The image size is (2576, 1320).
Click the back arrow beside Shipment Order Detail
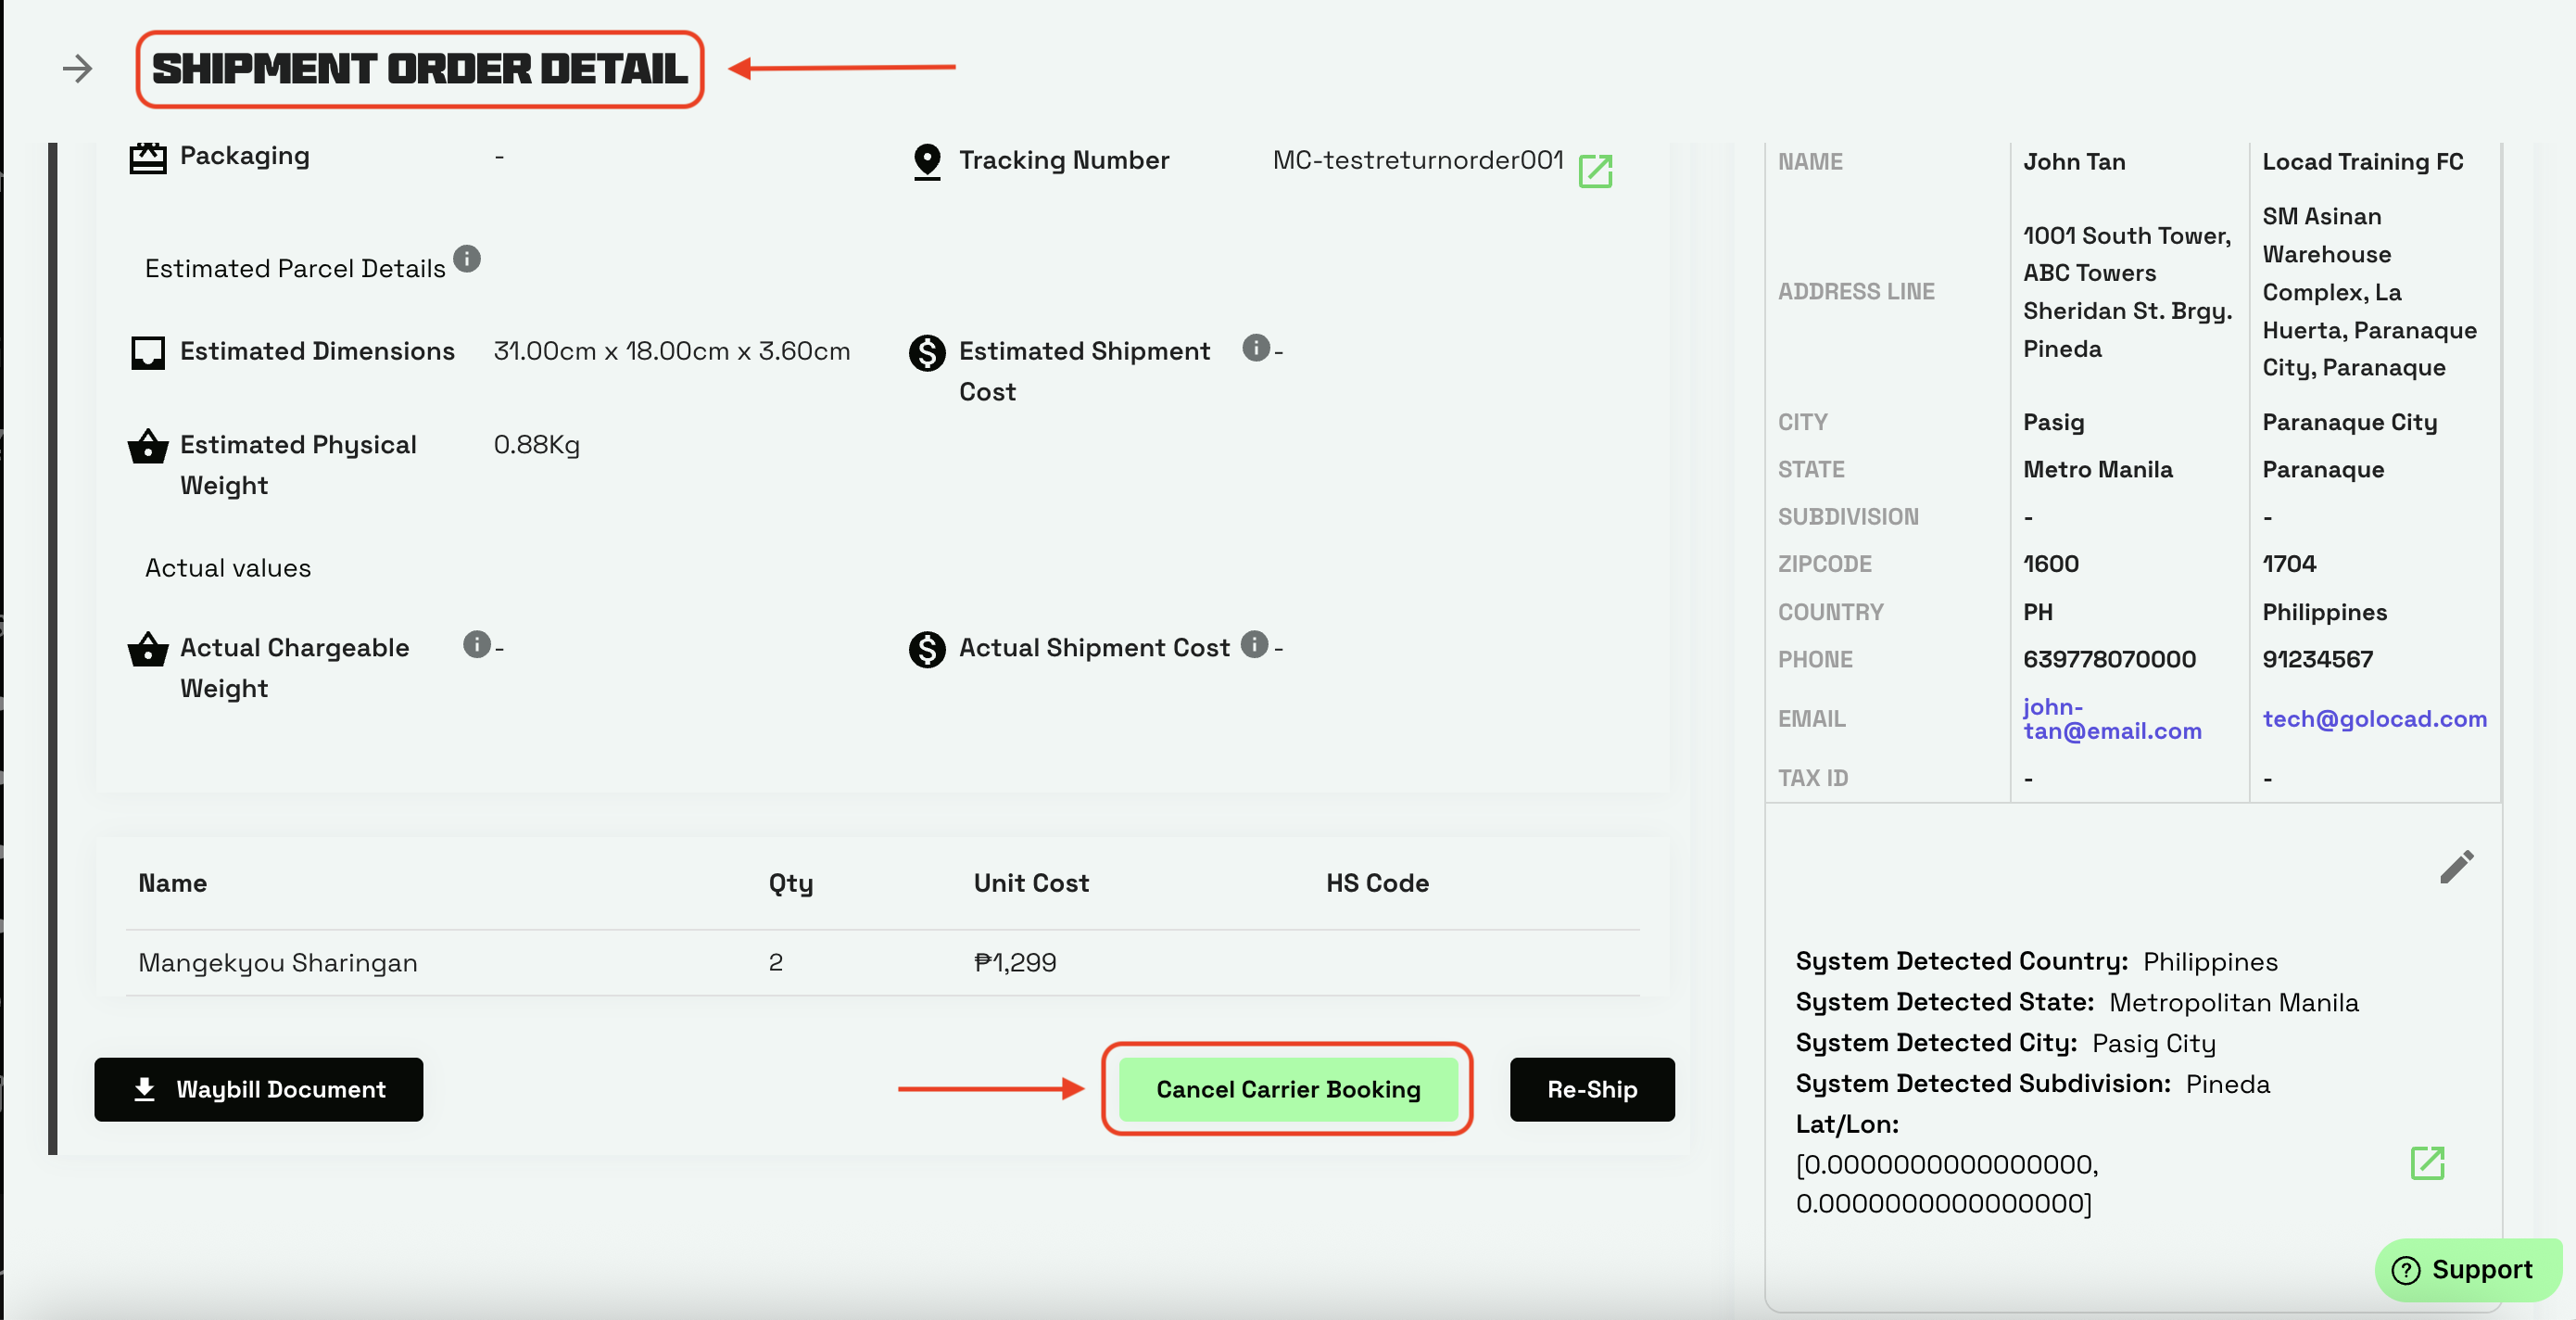[77, 69]
